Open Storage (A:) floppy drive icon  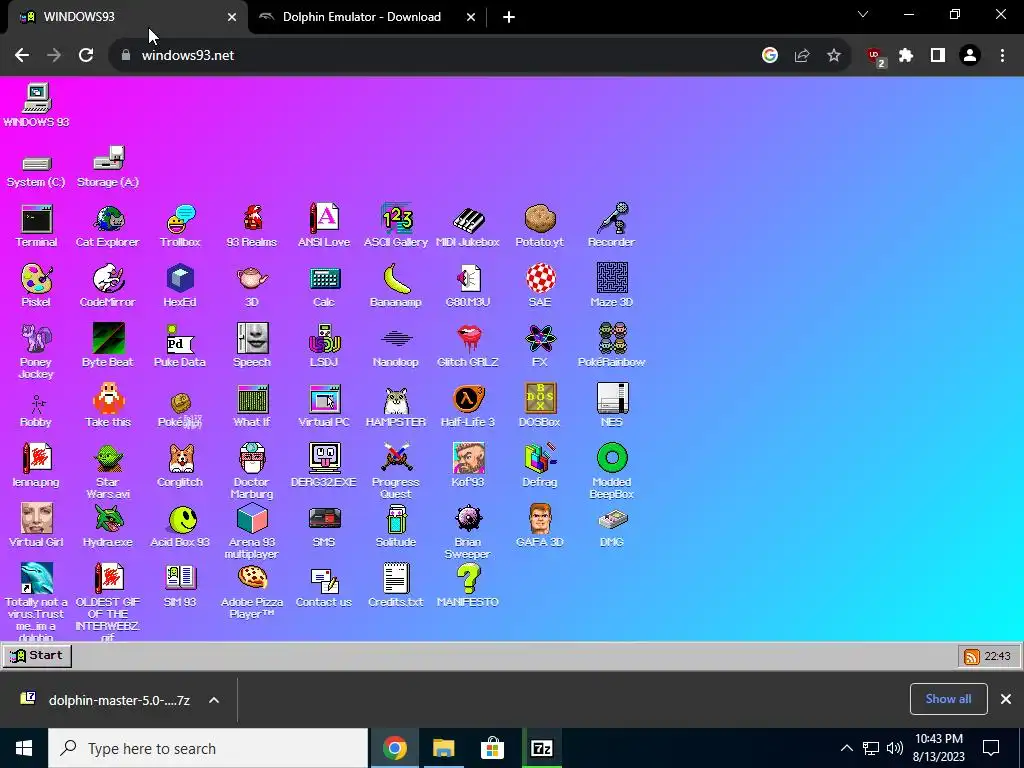(108, 167)
